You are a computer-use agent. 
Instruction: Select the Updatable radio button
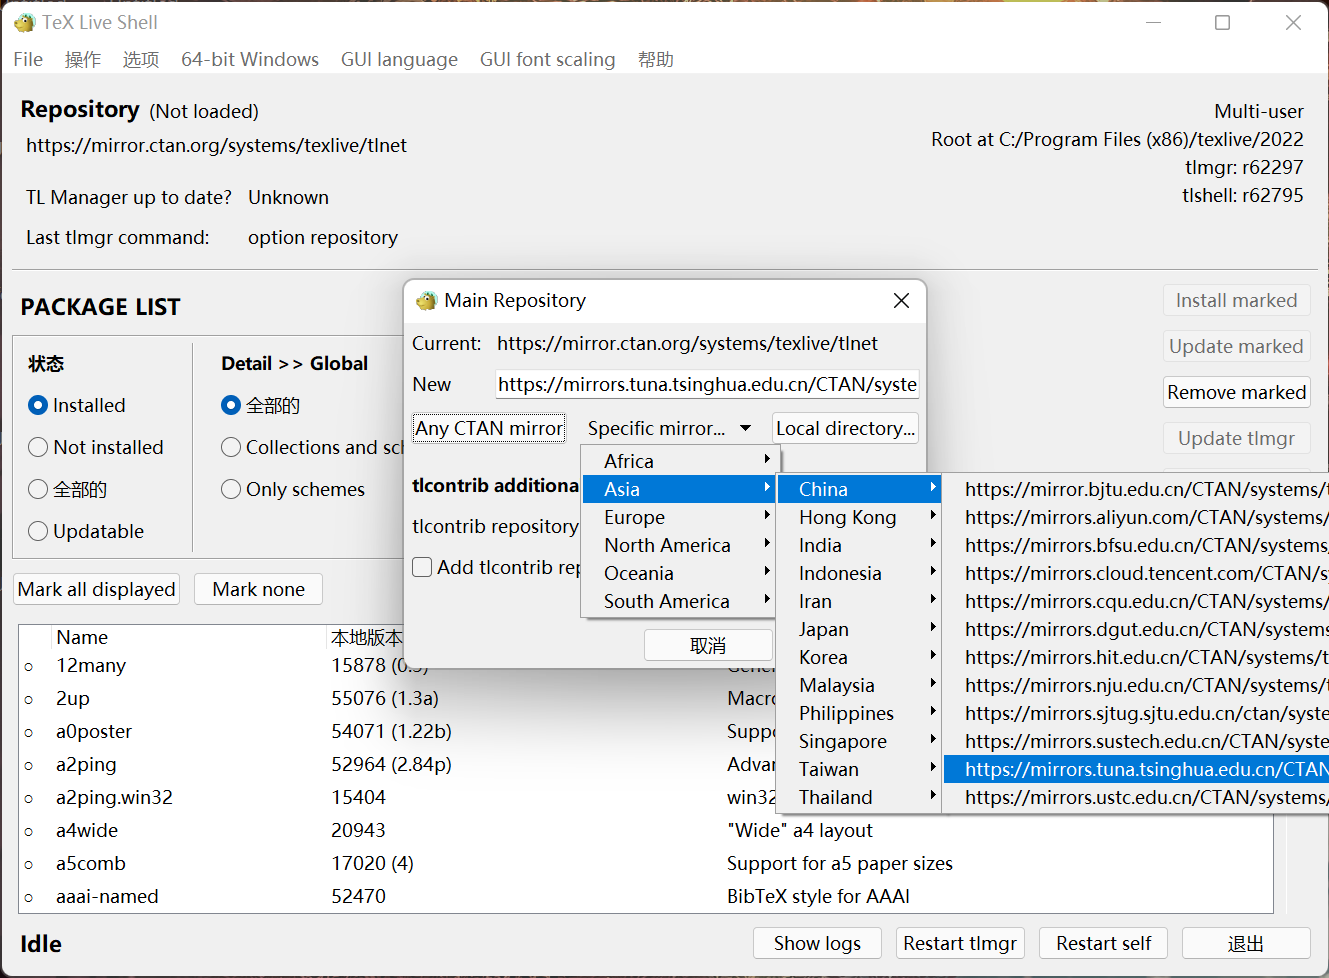click(x=38, y=531)
